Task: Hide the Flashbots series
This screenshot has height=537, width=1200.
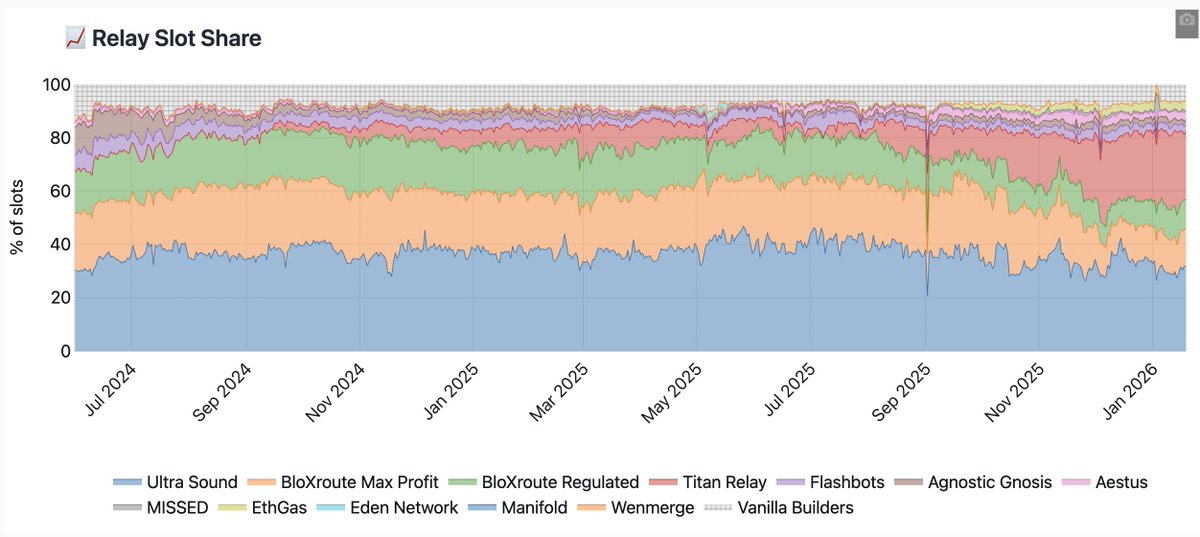Action: tap(831, 482)
